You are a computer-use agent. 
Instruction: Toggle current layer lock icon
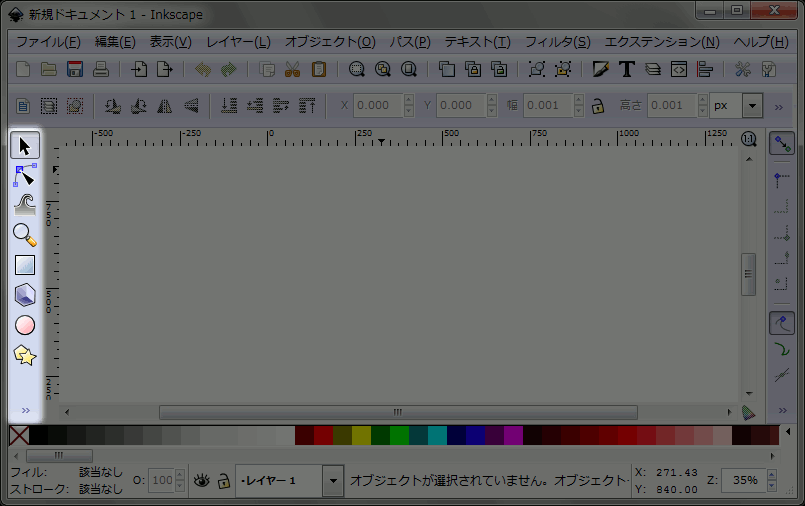[x=224, y=480]
